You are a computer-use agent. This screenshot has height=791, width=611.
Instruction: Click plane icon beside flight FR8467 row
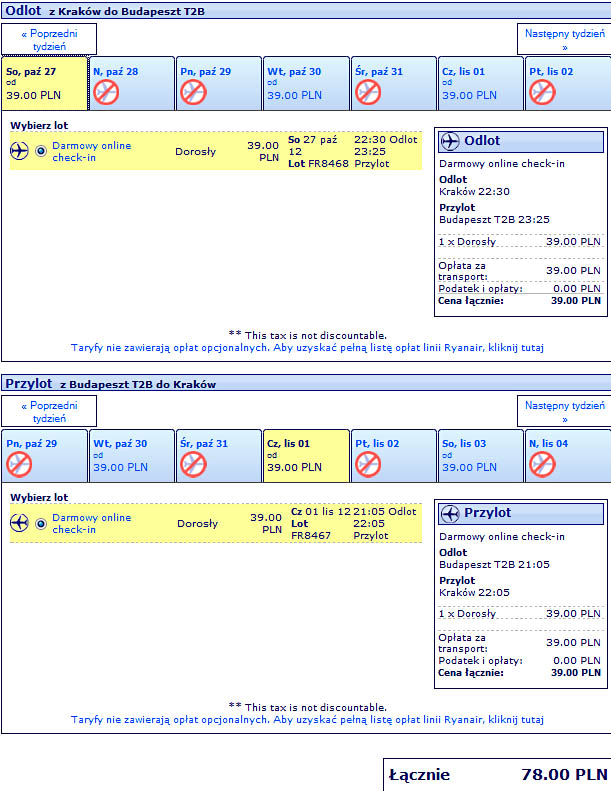19,523
